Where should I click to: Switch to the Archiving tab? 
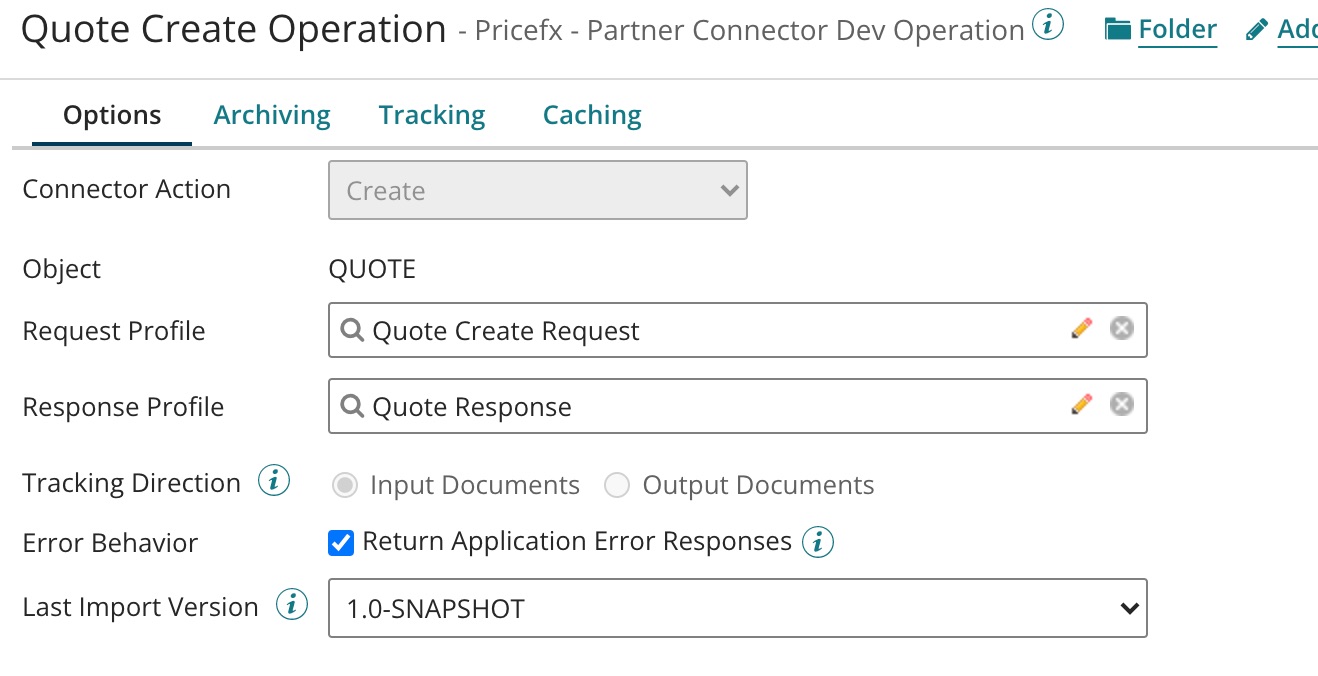[x=271, y=114]
